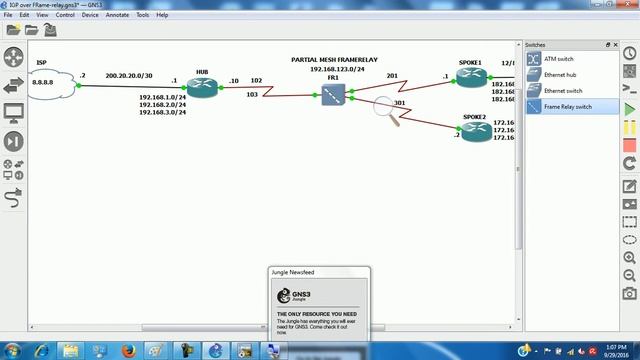Click the DLCI 201 link label

click(392, 76)
